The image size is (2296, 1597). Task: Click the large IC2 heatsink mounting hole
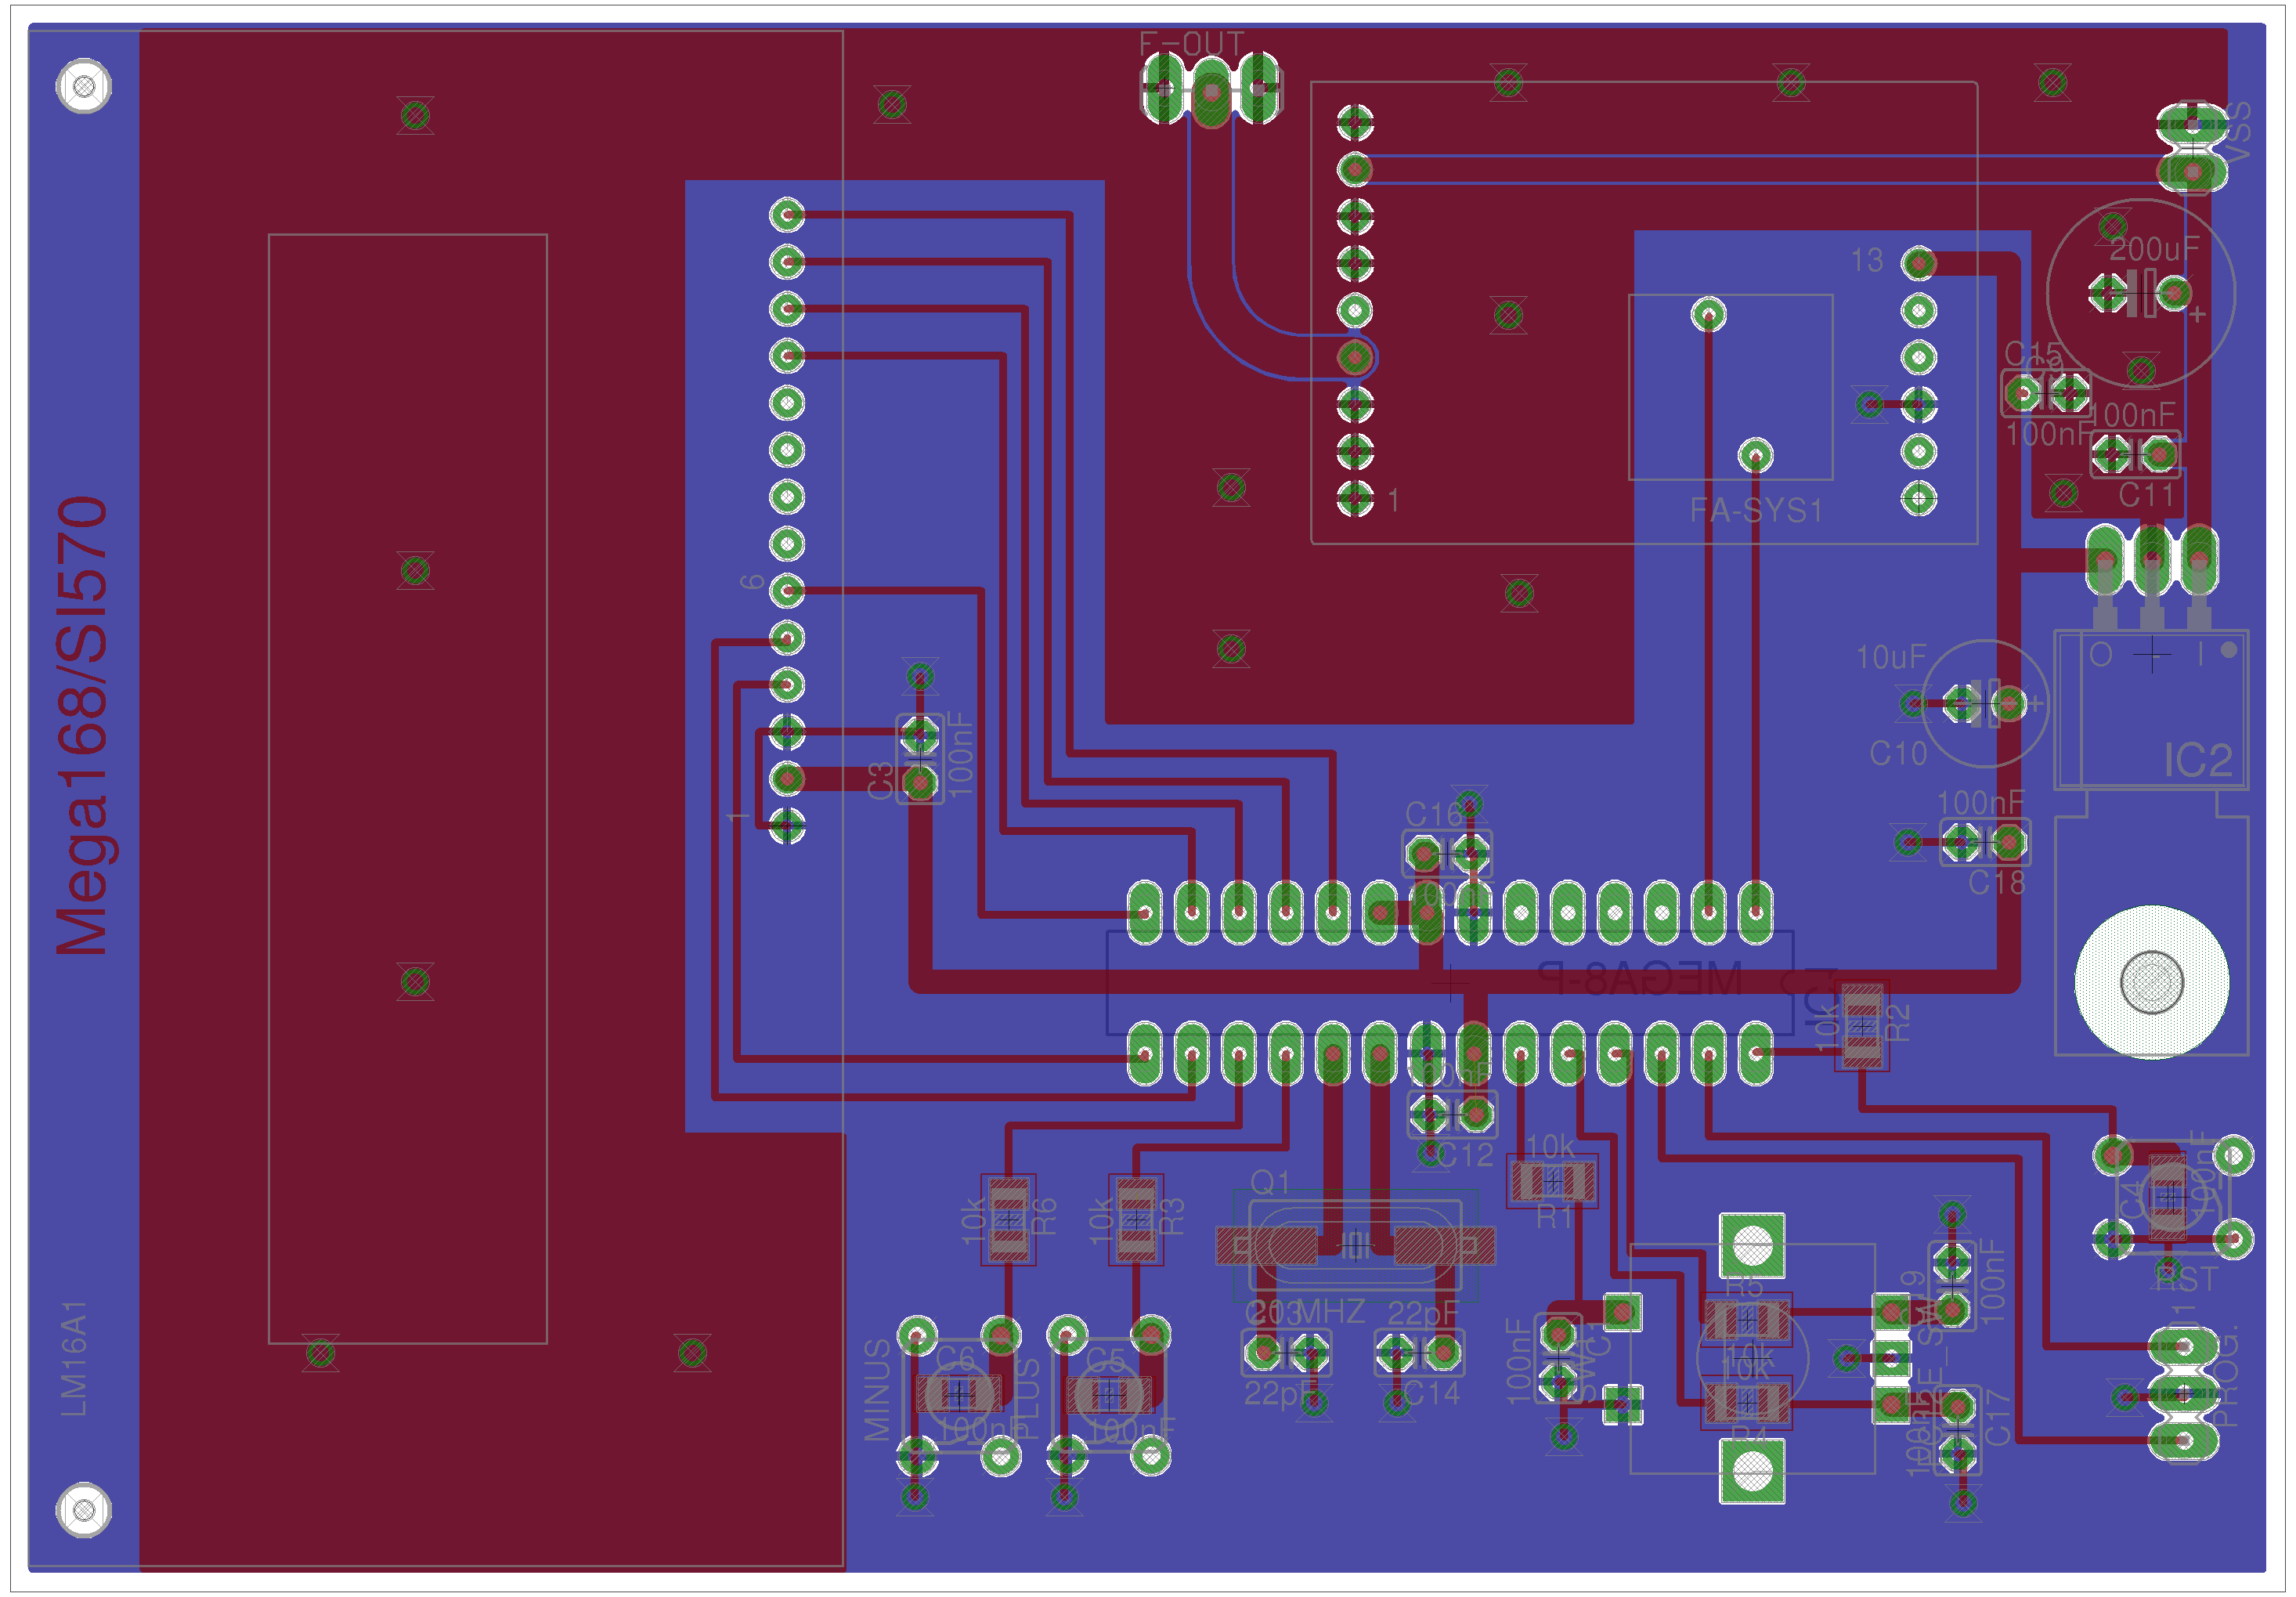(2151, 982)
